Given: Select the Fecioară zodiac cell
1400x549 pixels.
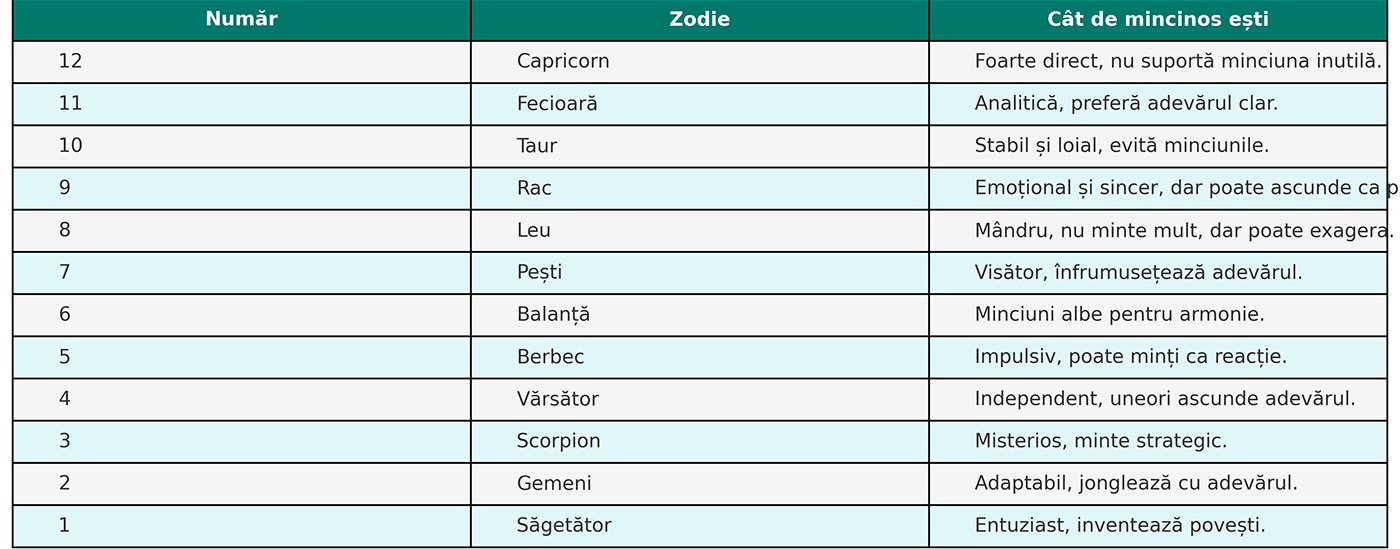Looking at the screenshot, I should (x=557, y=104).
